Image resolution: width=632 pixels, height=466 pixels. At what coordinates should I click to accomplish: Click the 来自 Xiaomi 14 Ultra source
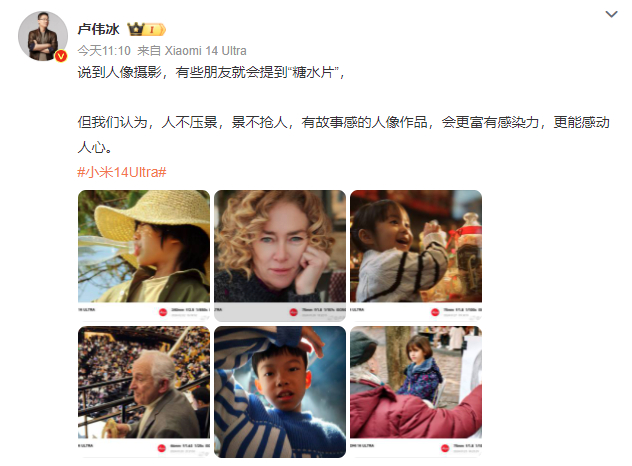pos(192,51)
